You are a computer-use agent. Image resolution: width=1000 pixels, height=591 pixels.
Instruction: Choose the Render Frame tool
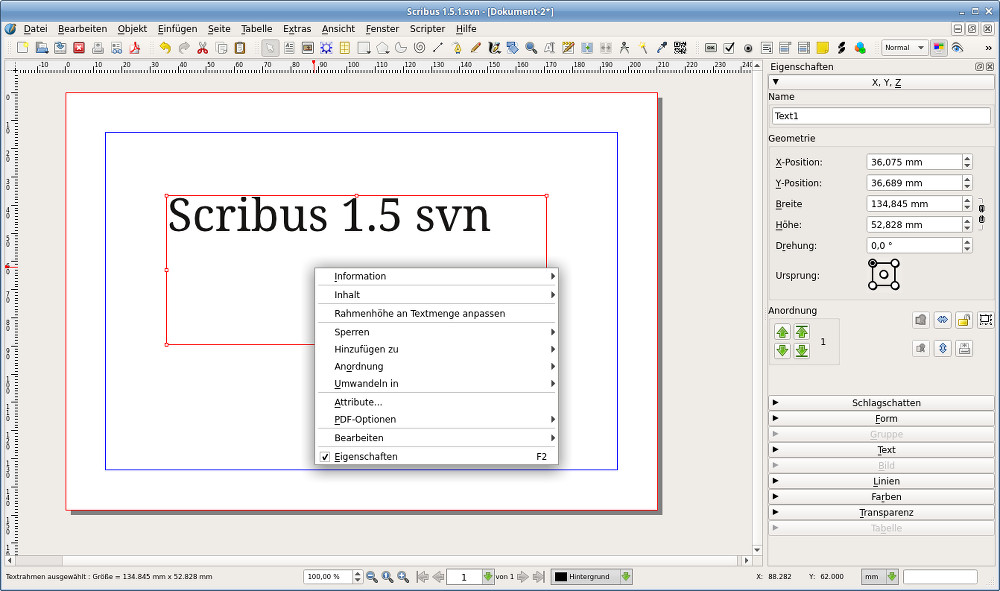click(x=326, y=48)
